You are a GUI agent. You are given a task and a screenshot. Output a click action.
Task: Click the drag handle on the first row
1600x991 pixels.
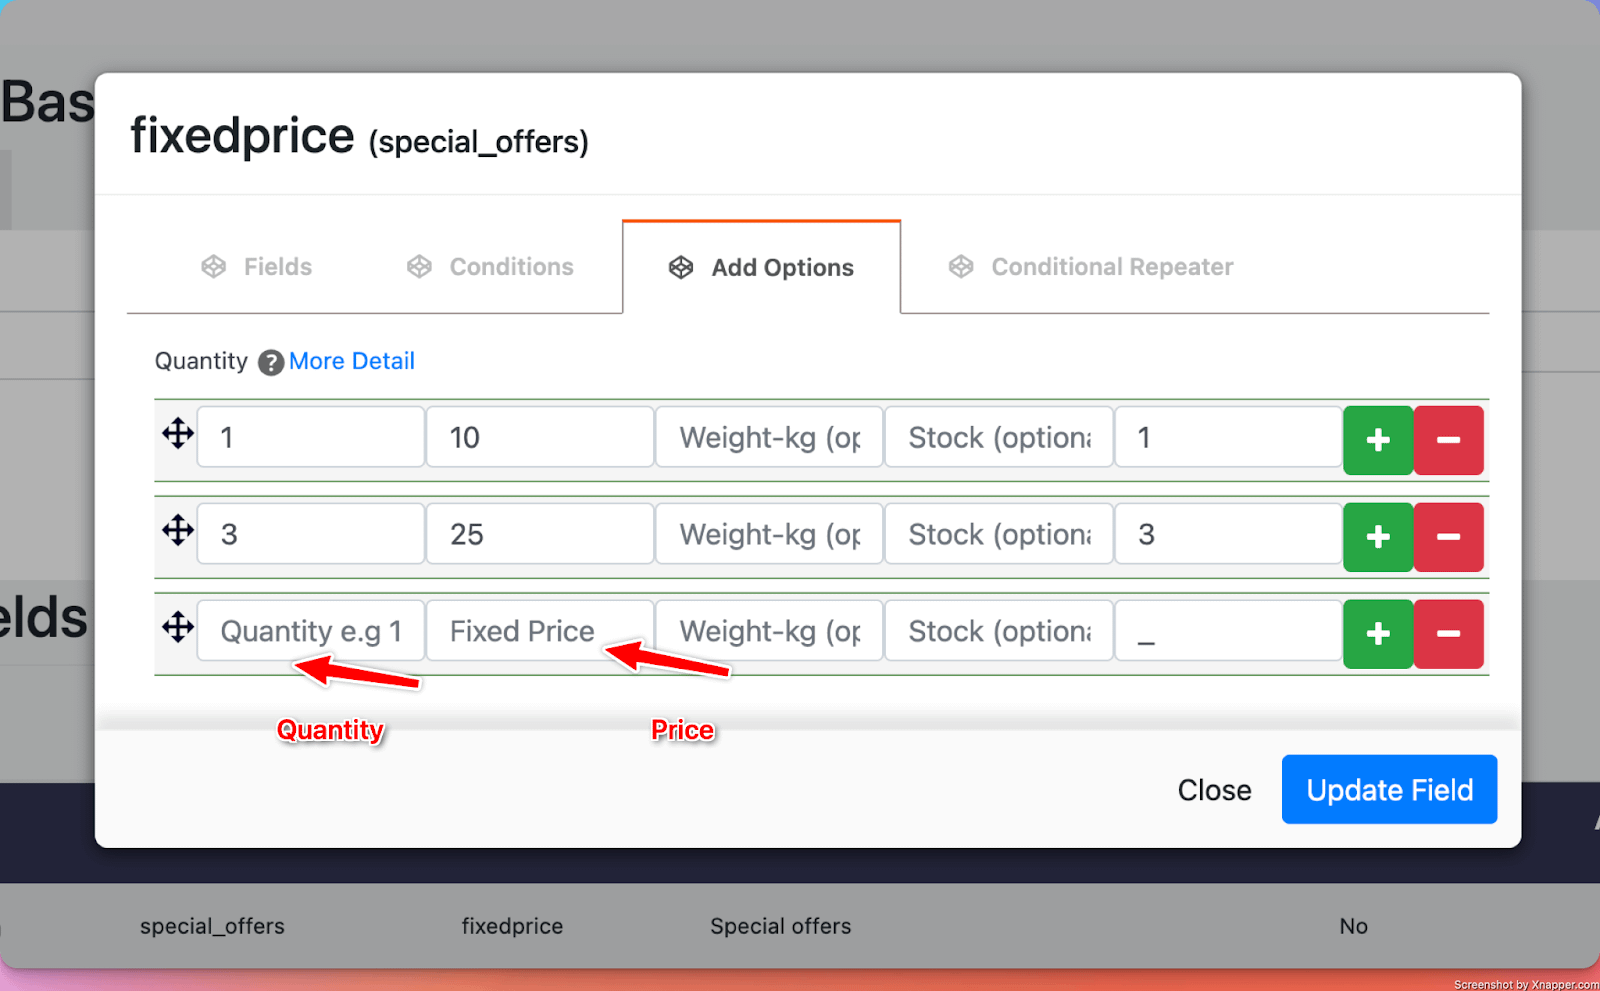(178, 434)
